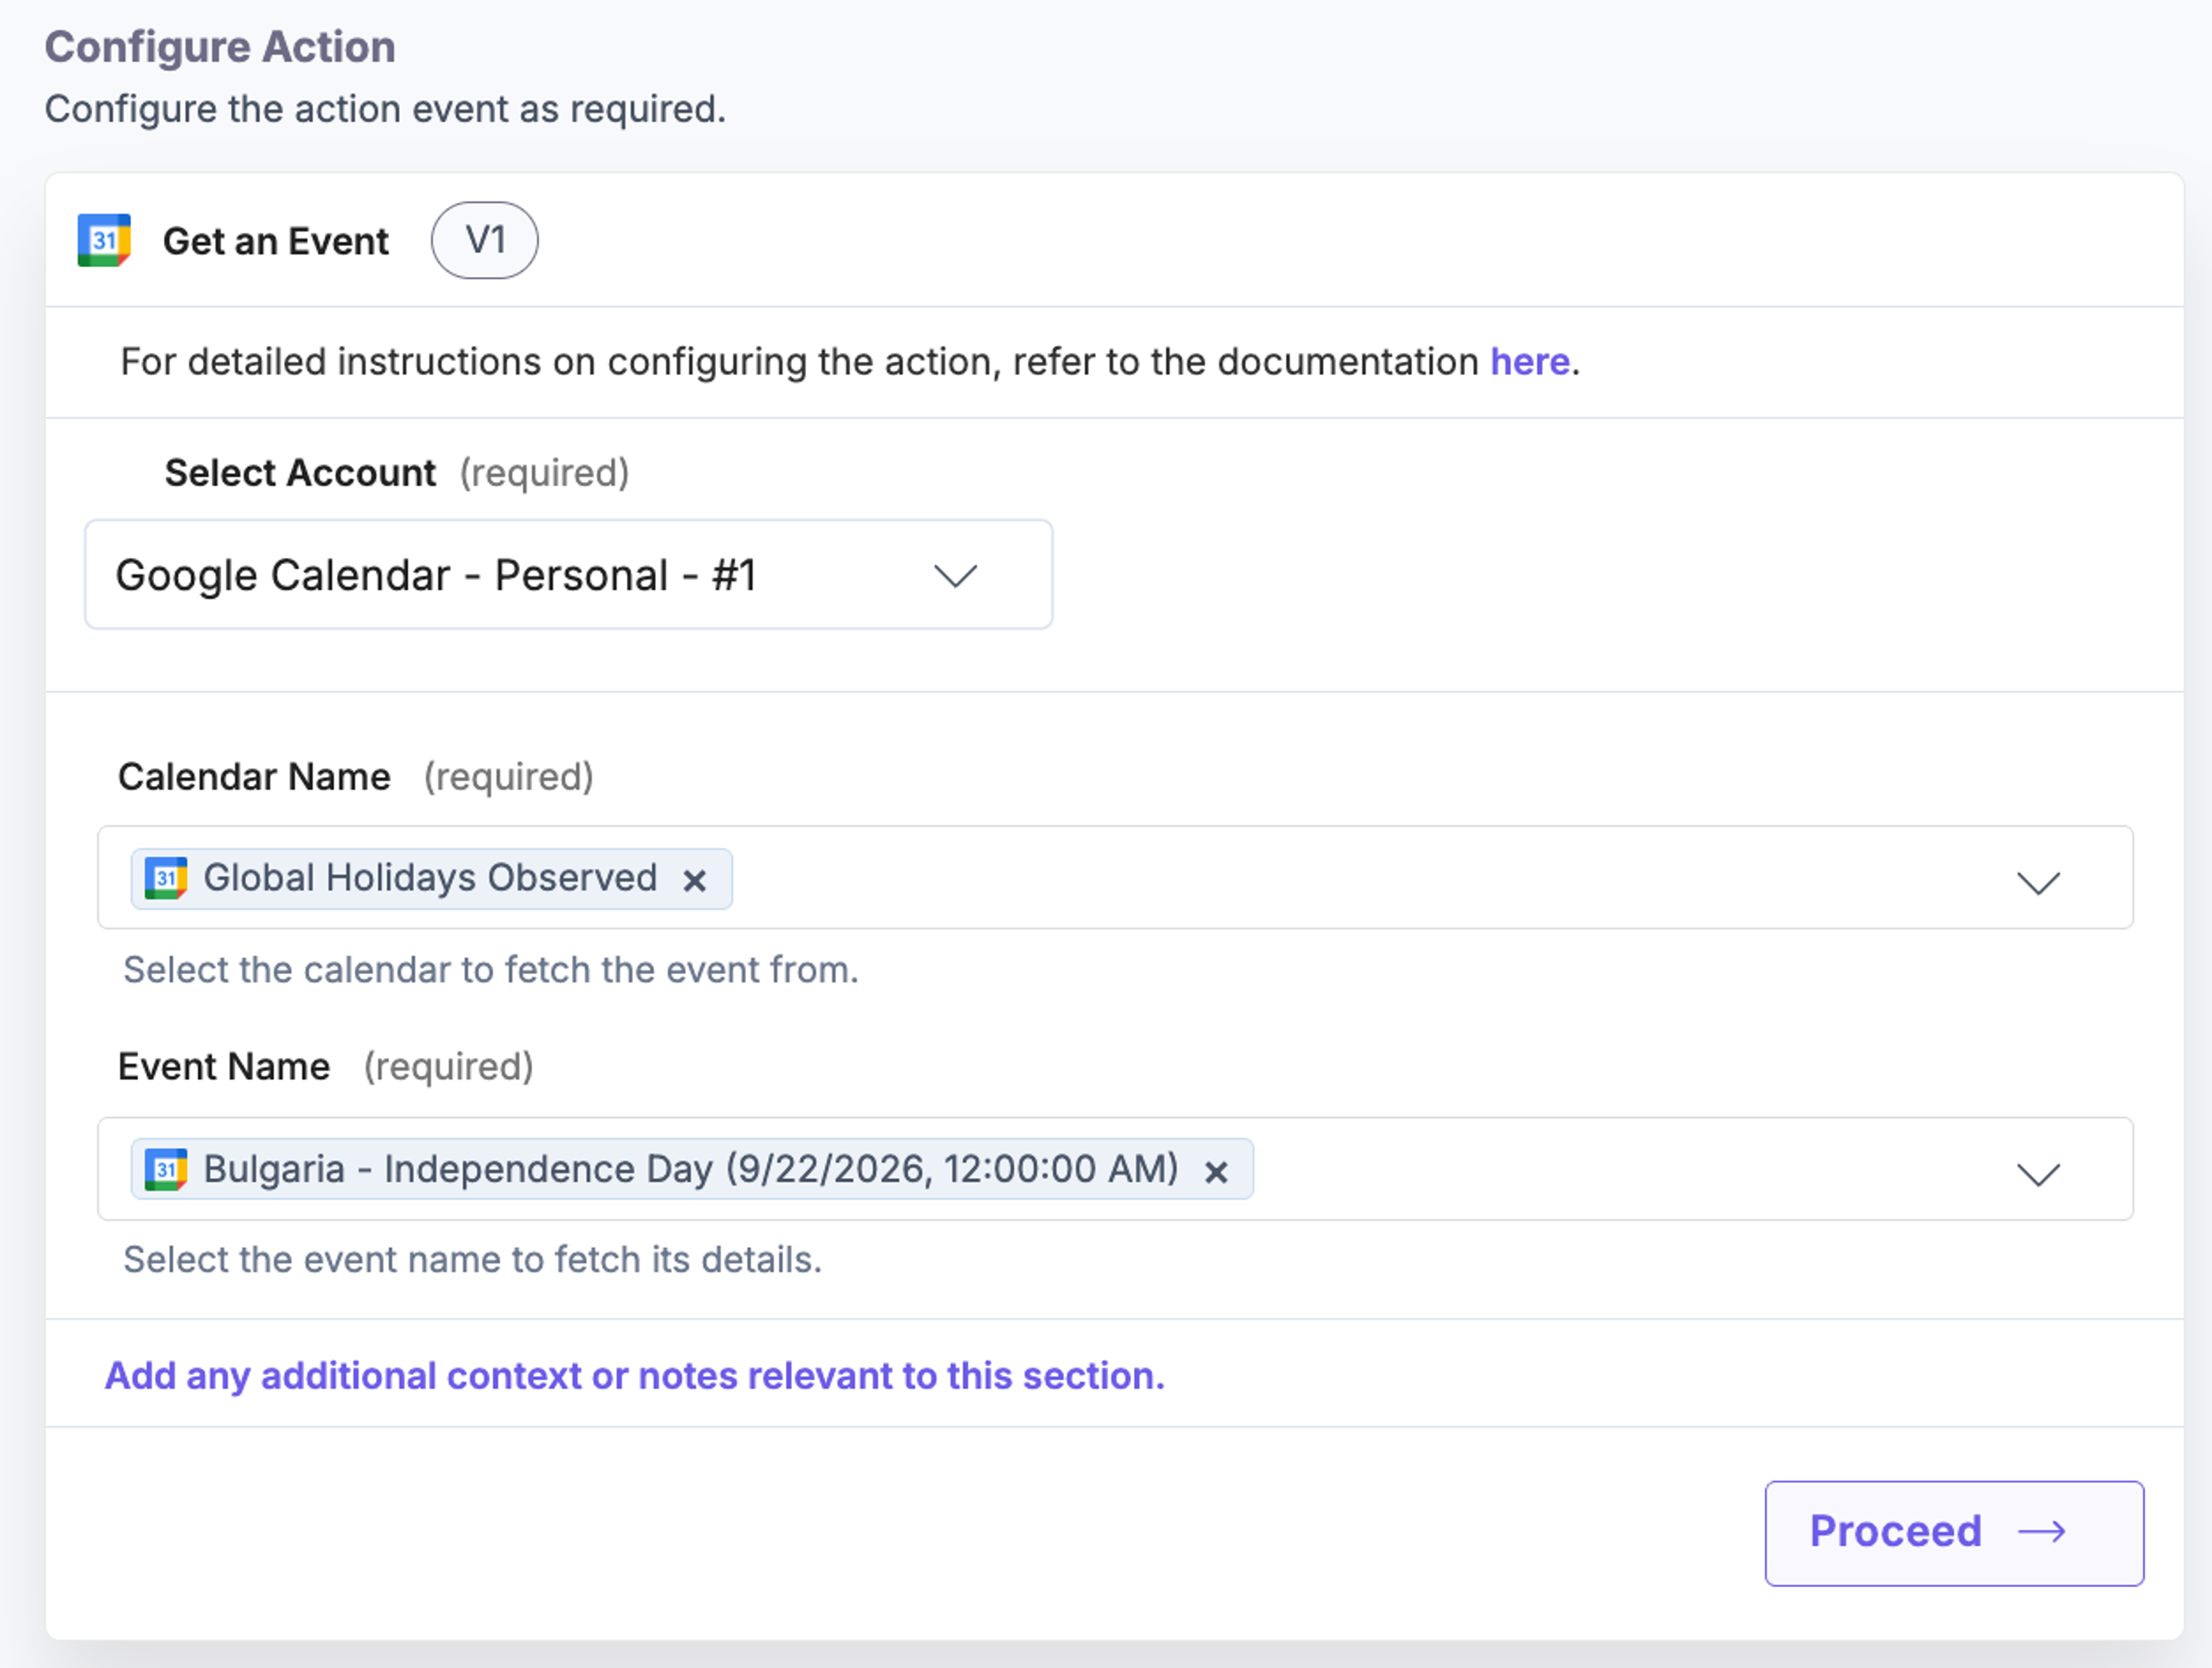This screenshot has height=1668, width=2212.
Task: Select the Bulgaria - Independence Day chip text
Action: click(x=691, y=1169)
